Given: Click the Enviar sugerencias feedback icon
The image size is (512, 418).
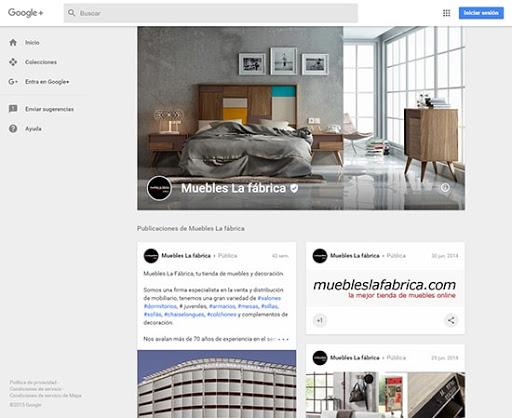Looking at the screenshot, I should (13, 109).
